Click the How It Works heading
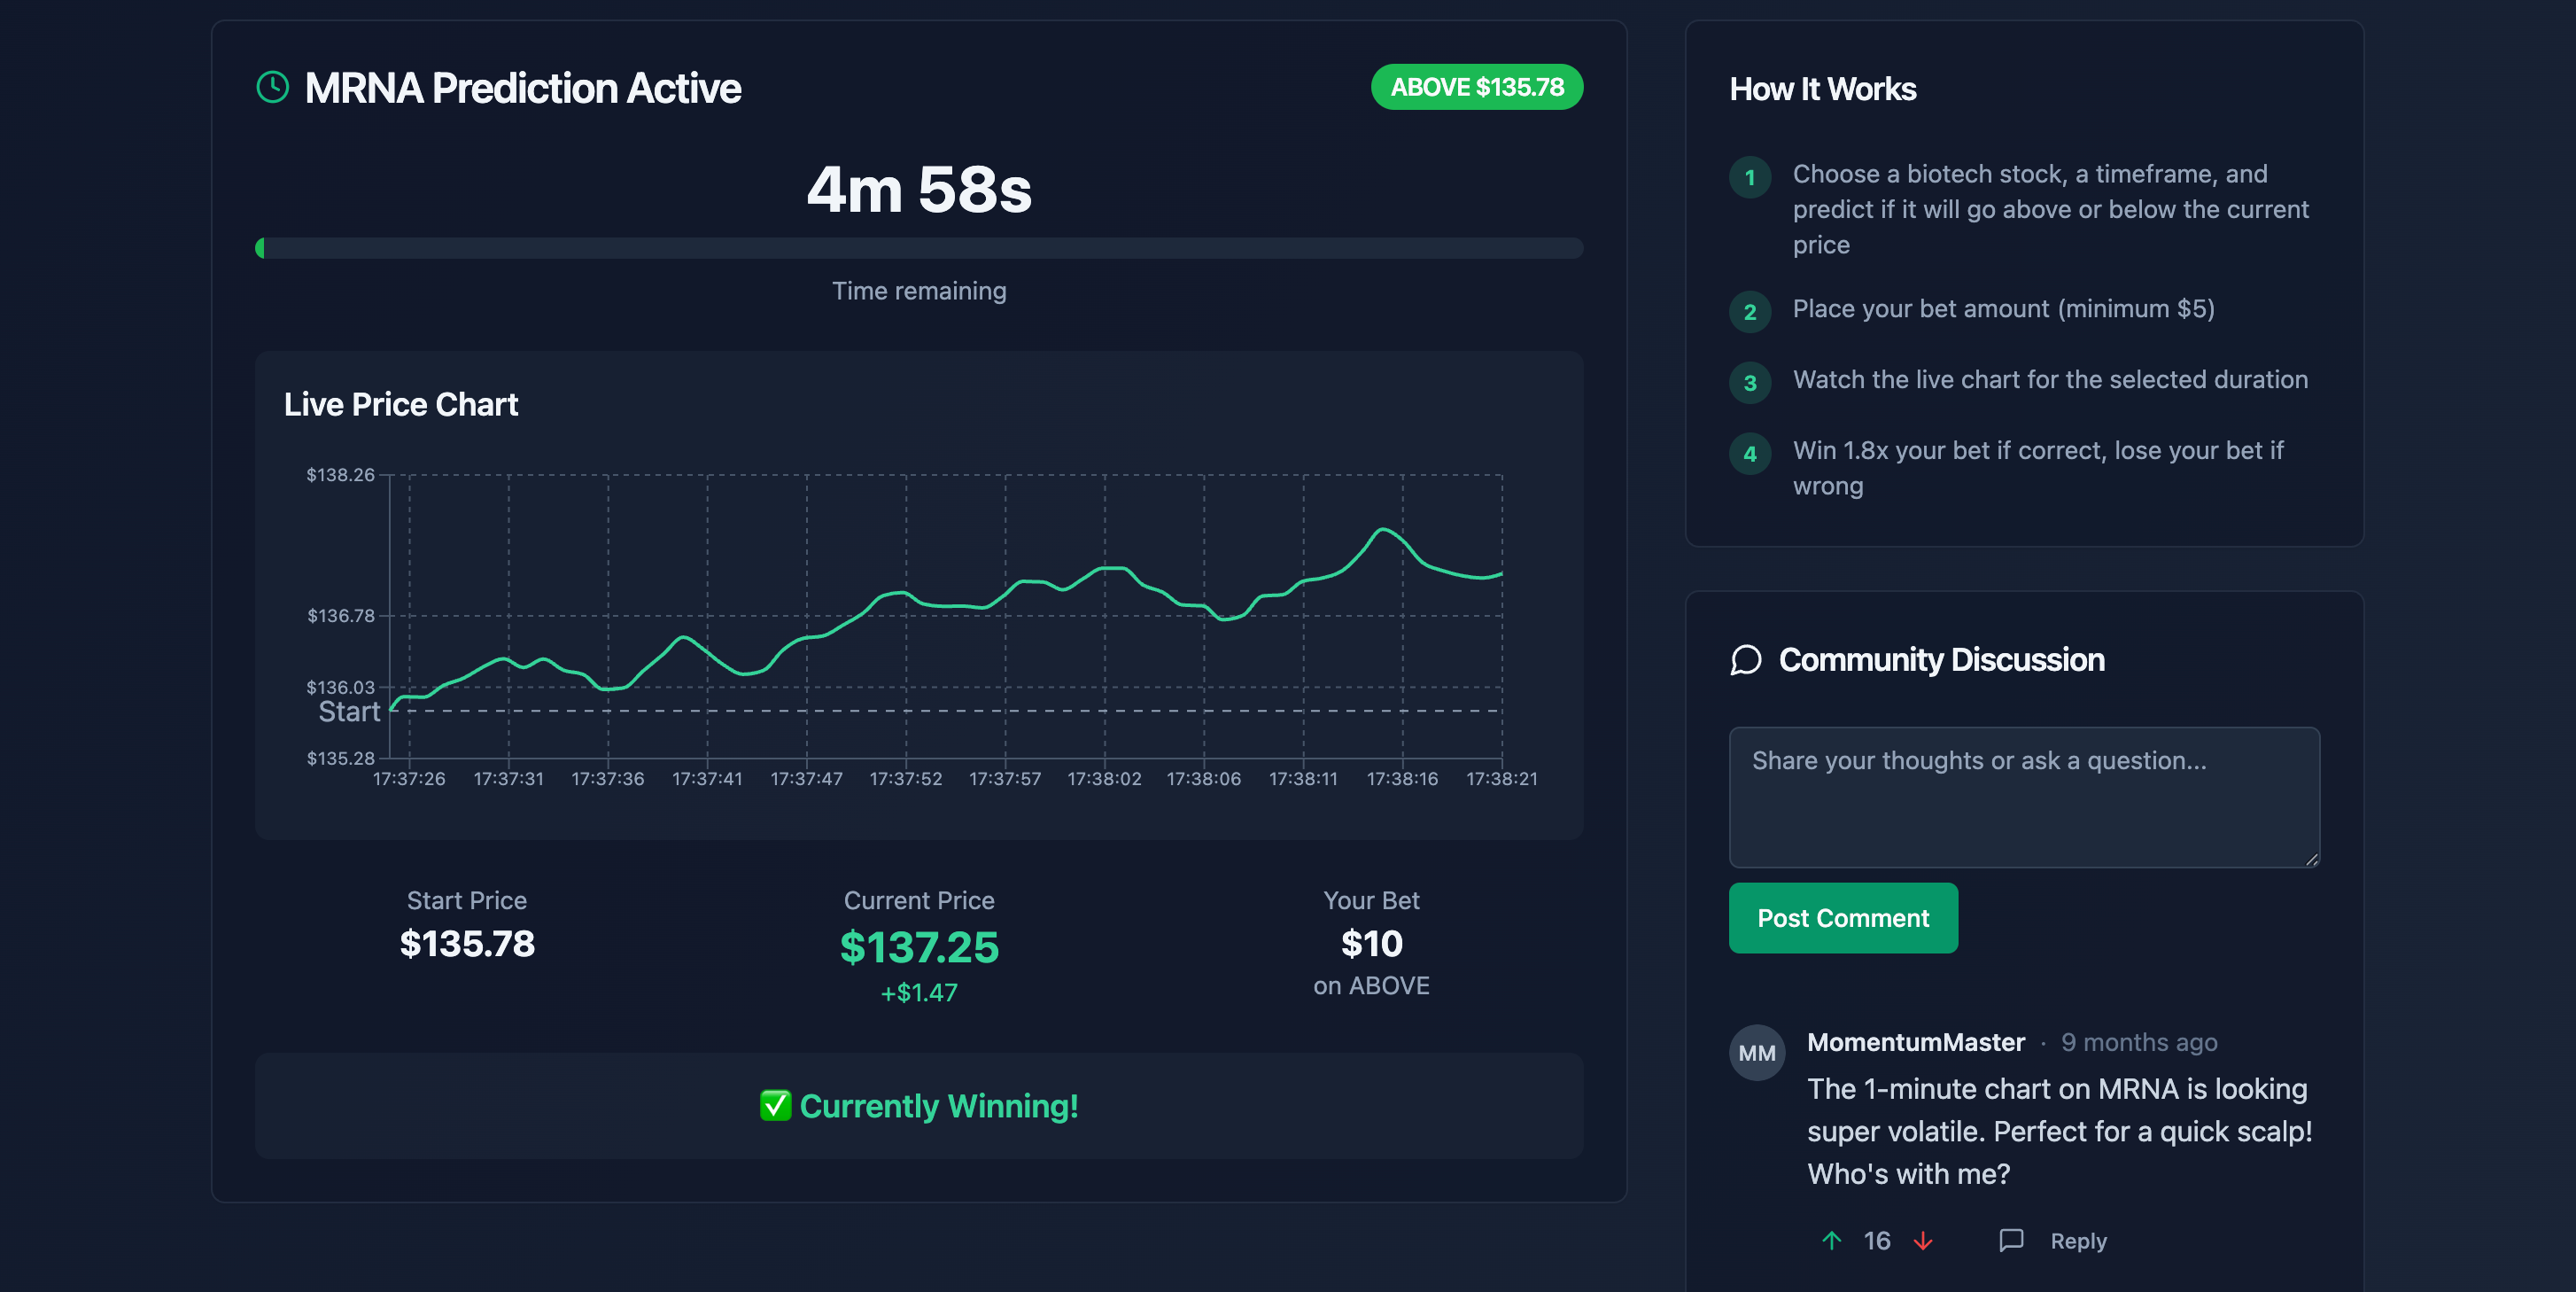Screen dimensions: 2576x1292 pos(1823,89)
